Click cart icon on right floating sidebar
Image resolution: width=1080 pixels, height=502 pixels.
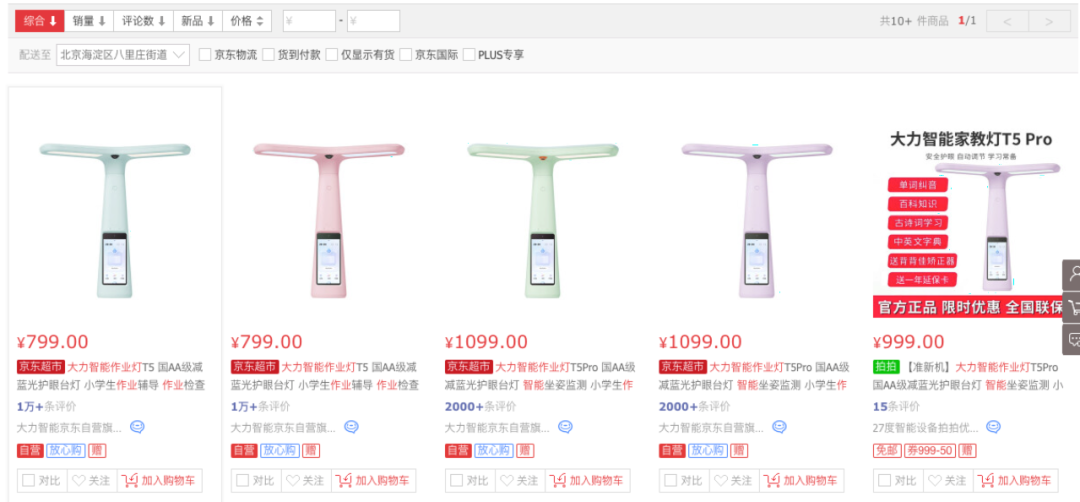(1073, 306)
